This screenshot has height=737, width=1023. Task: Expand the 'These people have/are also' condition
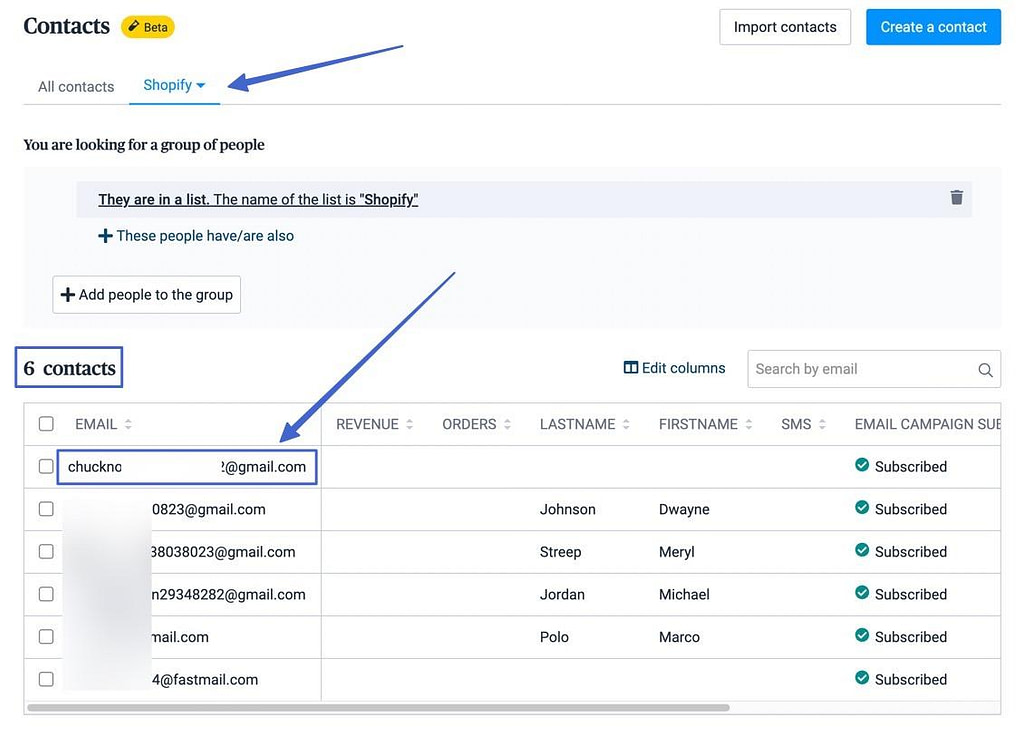196,235
